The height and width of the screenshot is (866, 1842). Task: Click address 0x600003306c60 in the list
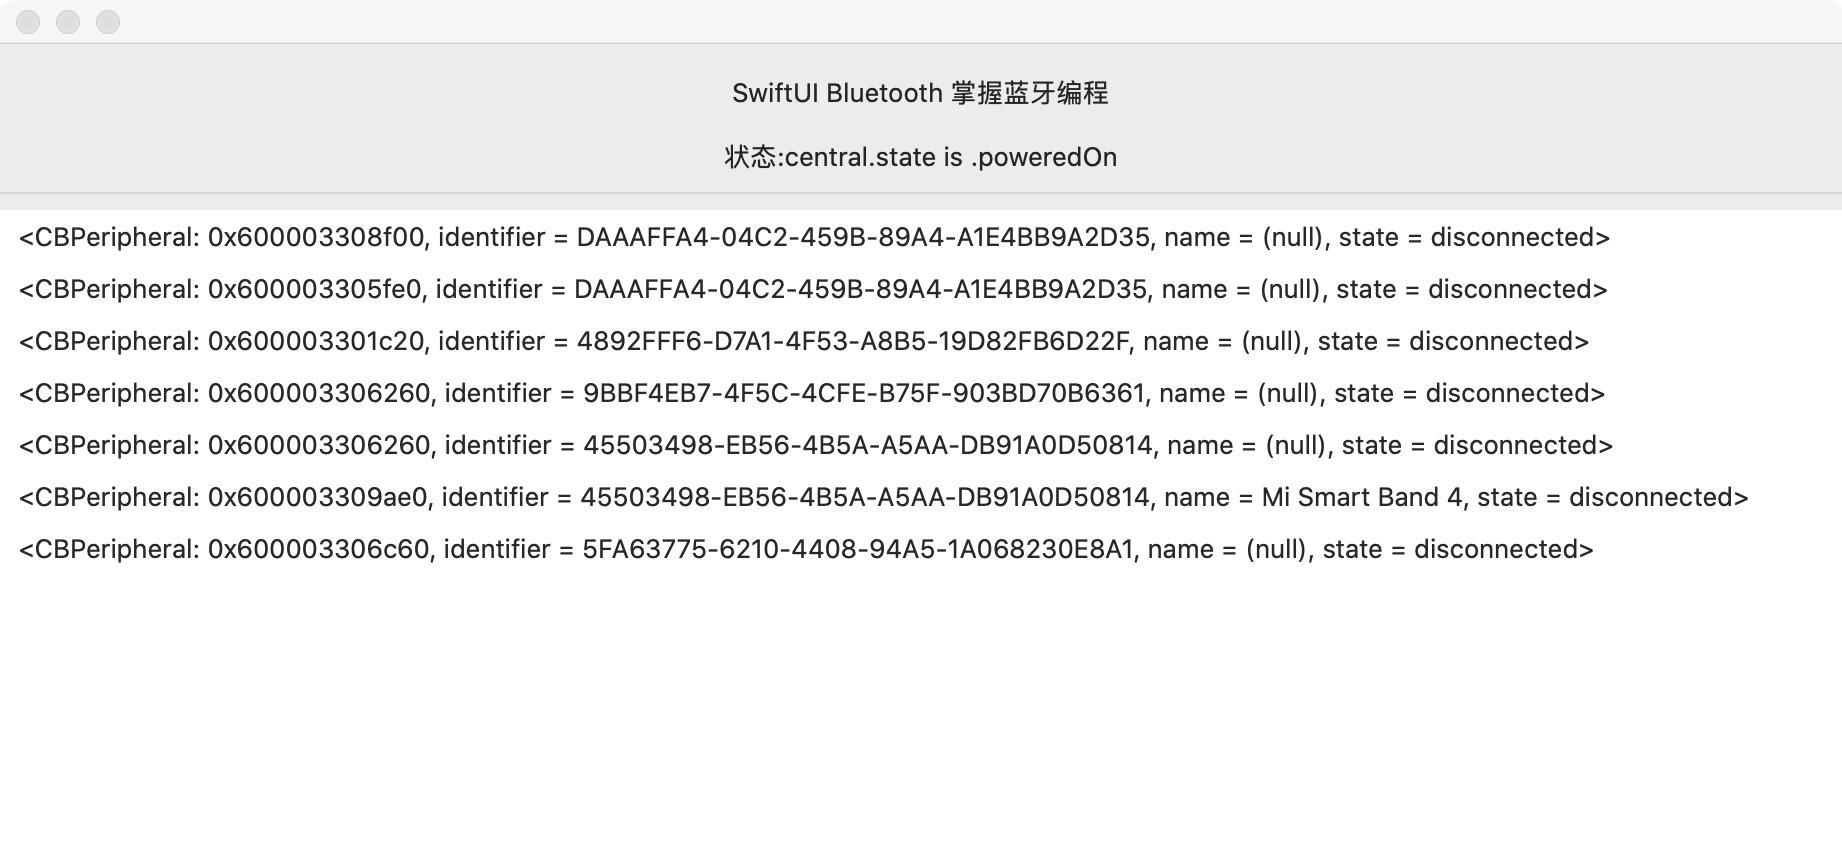(x=319, y=549)
